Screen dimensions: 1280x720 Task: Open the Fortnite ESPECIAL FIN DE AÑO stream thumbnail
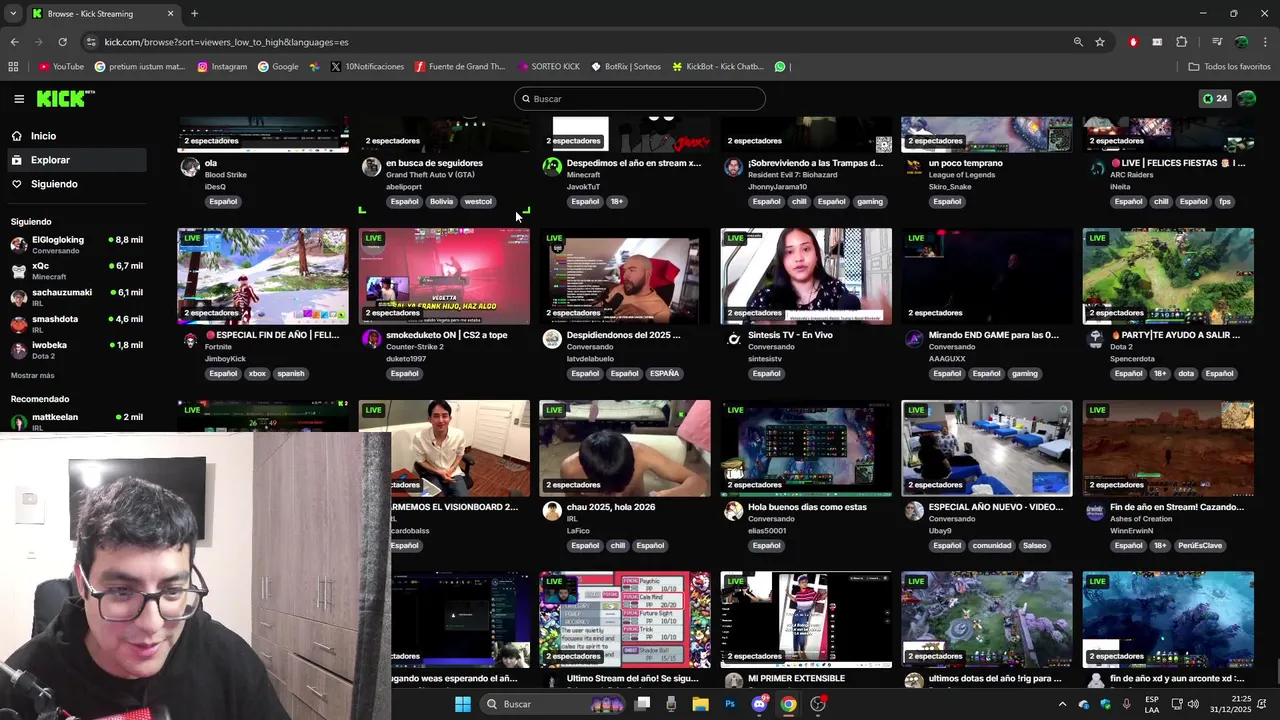point(263,276)
